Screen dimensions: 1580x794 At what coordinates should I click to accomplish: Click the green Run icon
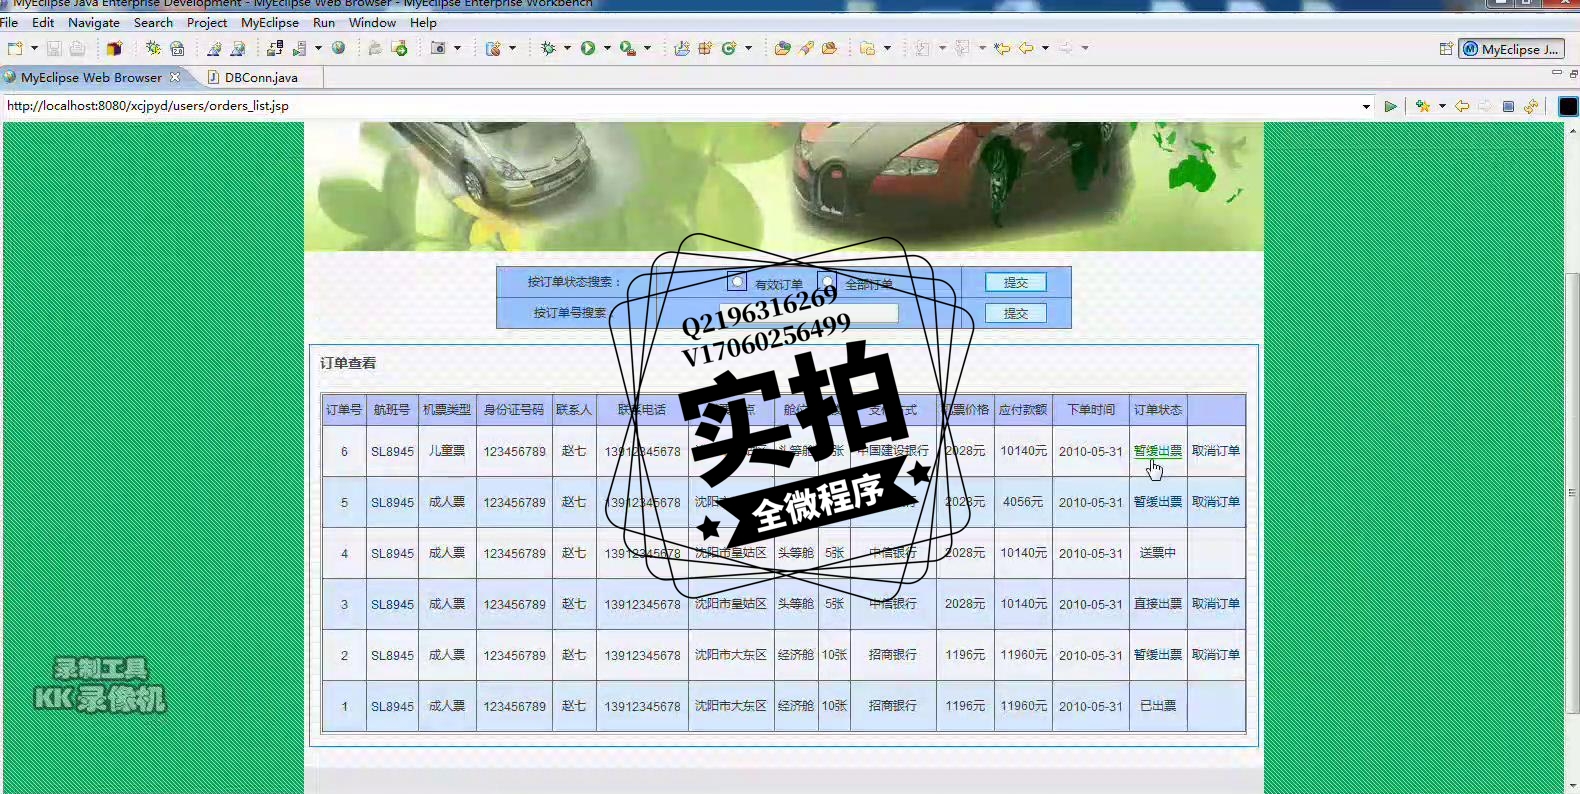coord(588,48)
